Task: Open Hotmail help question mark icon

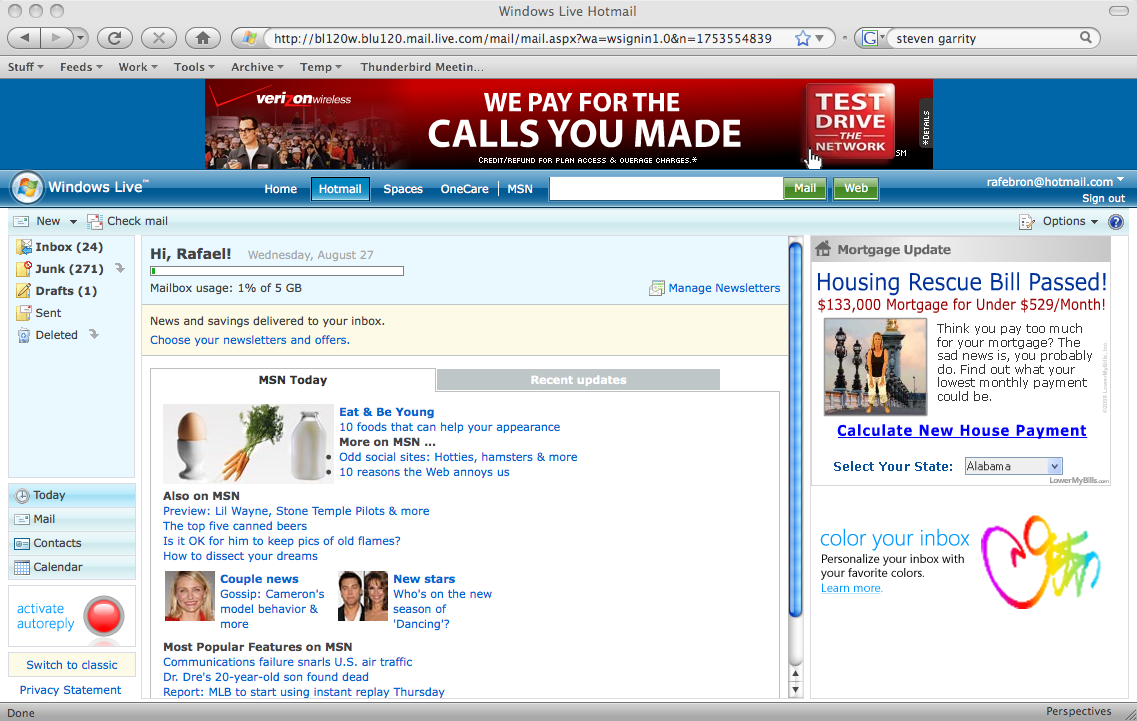Action: (x=1116, y=222)
